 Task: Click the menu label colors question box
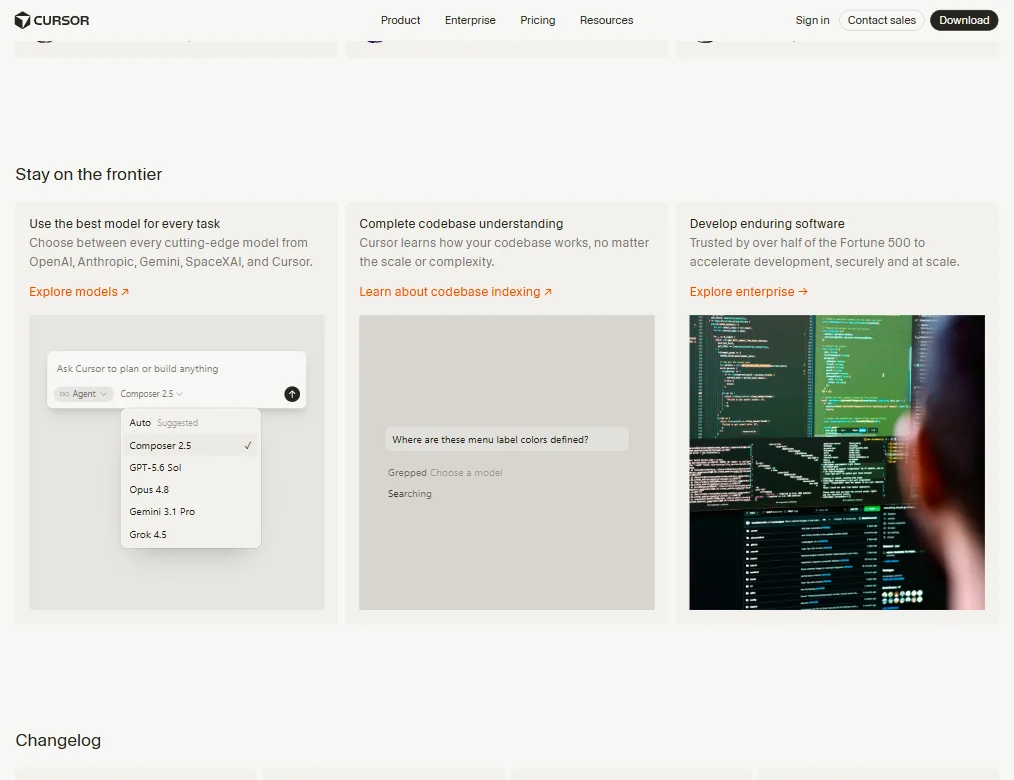click(506, 439)
